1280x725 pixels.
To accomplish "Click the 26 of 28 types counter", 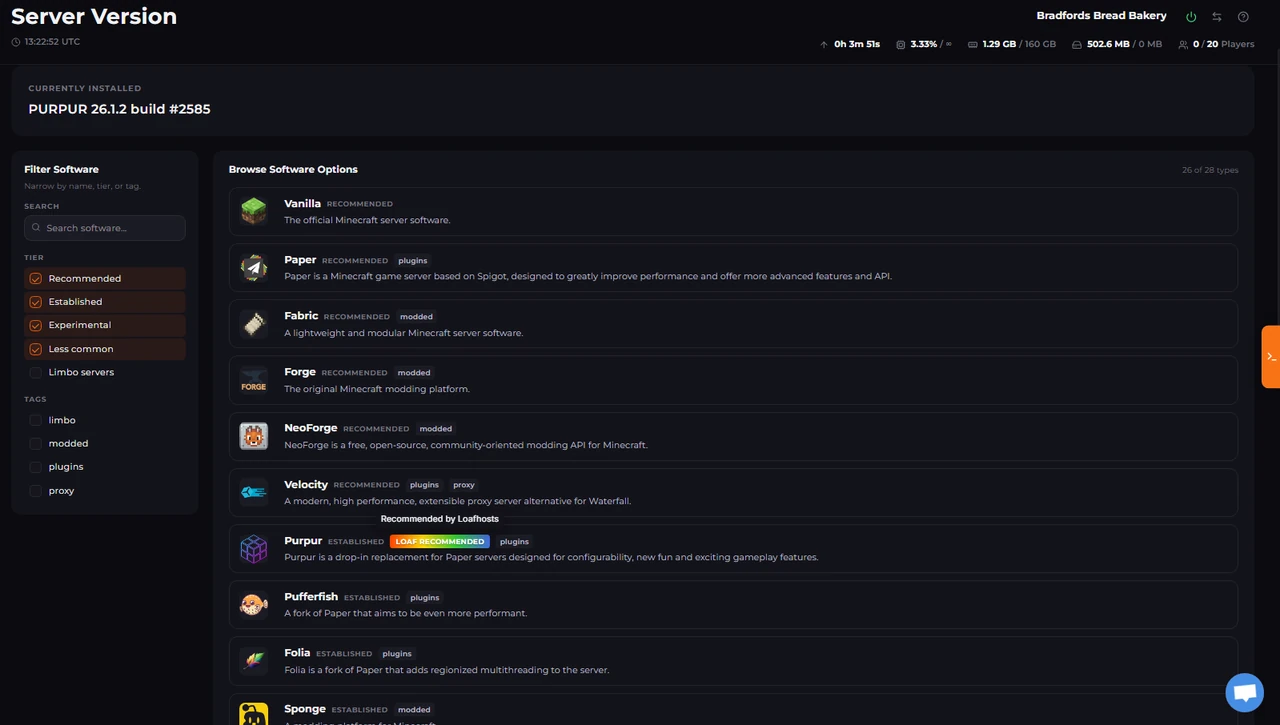I will [x=1210, y=170].
